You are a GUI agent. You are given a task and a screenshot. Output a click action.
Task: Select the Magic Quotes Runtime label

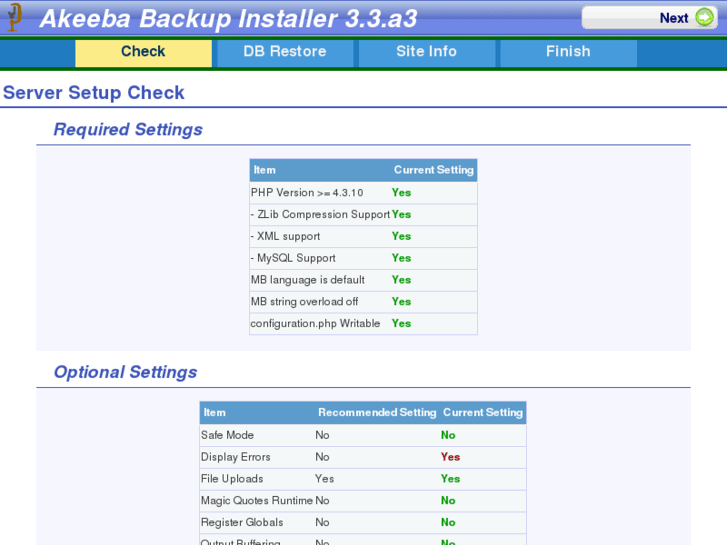[x=257, y=500]
